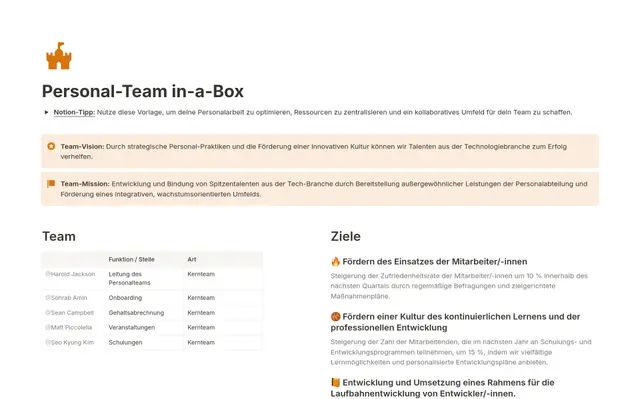The height and width of the screenshot is (399, 640).
Task: Expand the Notion-Tipp toggle triangle
Action: point(46,112)
